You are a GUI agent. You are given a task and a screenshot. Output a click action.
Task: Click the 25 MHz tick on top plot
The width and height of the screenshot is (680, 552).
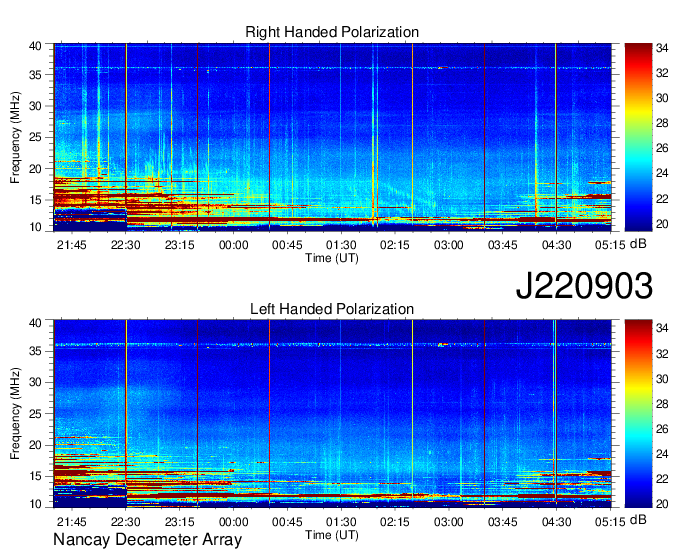click(36, 137)
